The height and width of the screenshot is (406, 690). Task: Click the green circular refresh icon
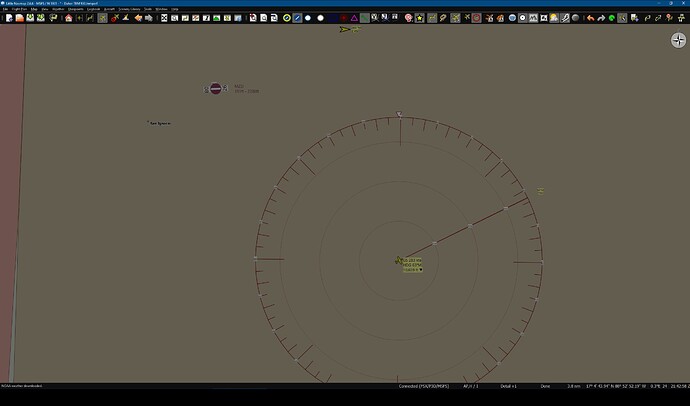pos(612,18)
